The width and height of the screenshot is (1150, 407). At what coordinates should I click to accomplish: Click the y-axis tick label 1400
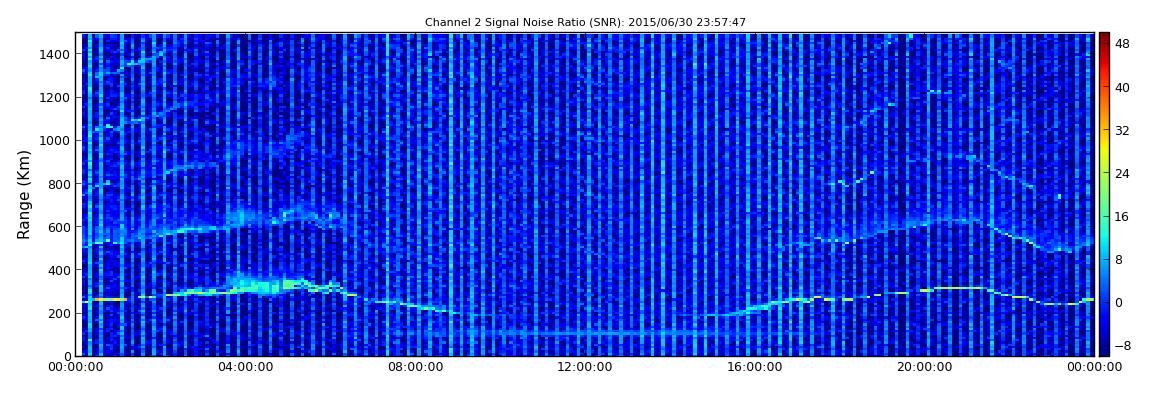(x=55, y=54)
